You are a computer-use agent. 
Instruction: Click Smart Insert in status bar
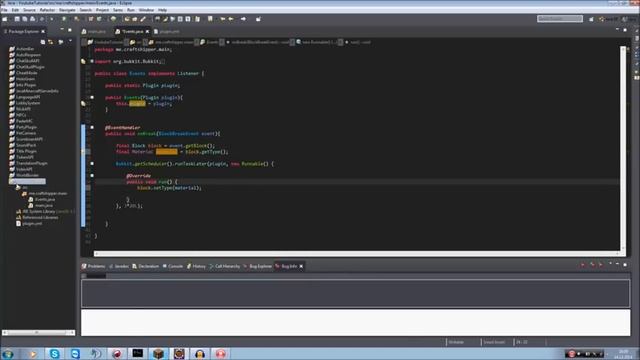point(494,342)
